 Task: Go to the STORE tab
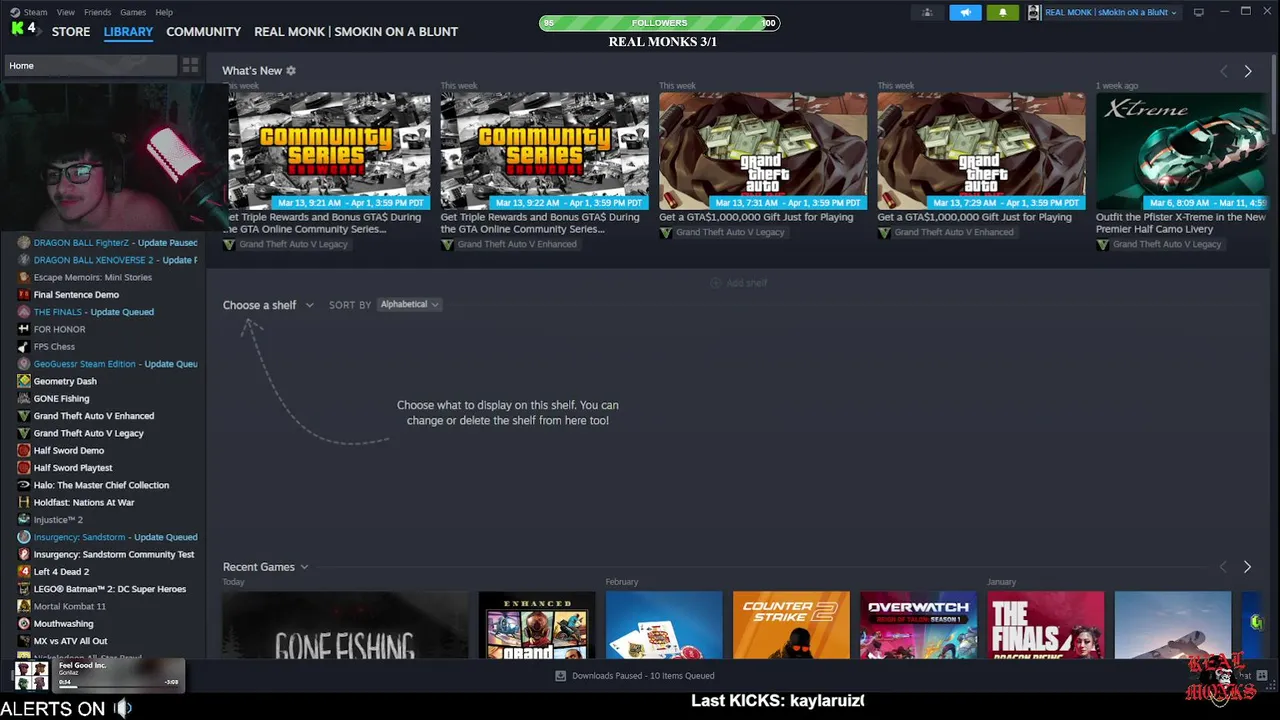coord(71,31)
